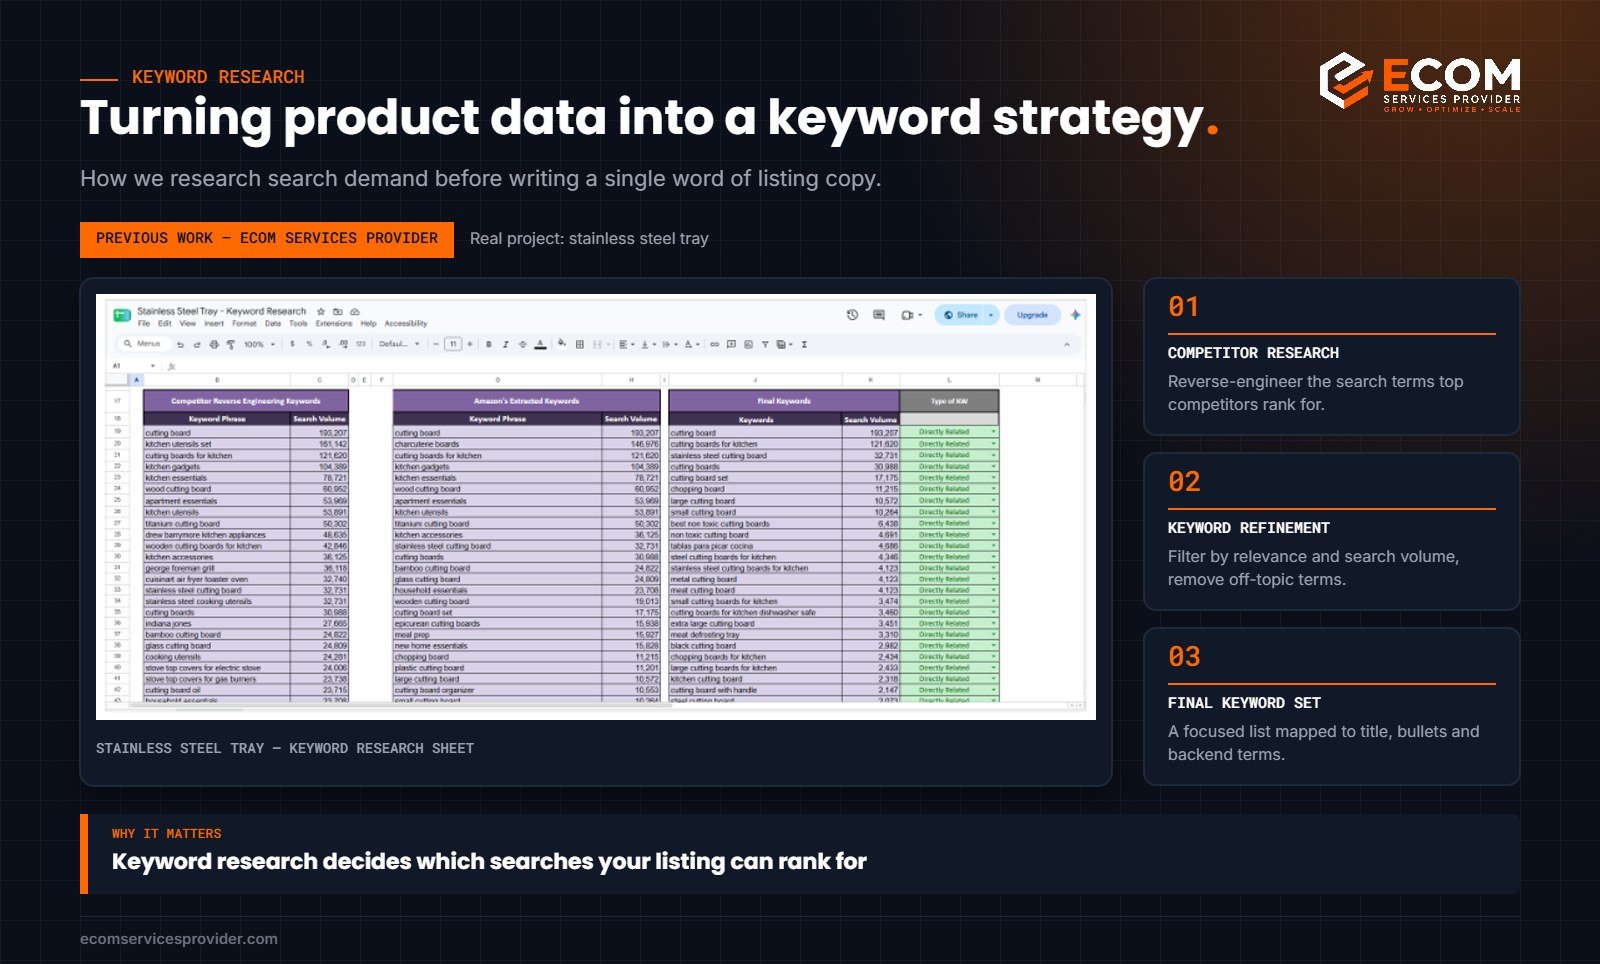Viewport: 1600px width, 964px height.
Task: Open the comments panel icon
Action: (879, 315)
